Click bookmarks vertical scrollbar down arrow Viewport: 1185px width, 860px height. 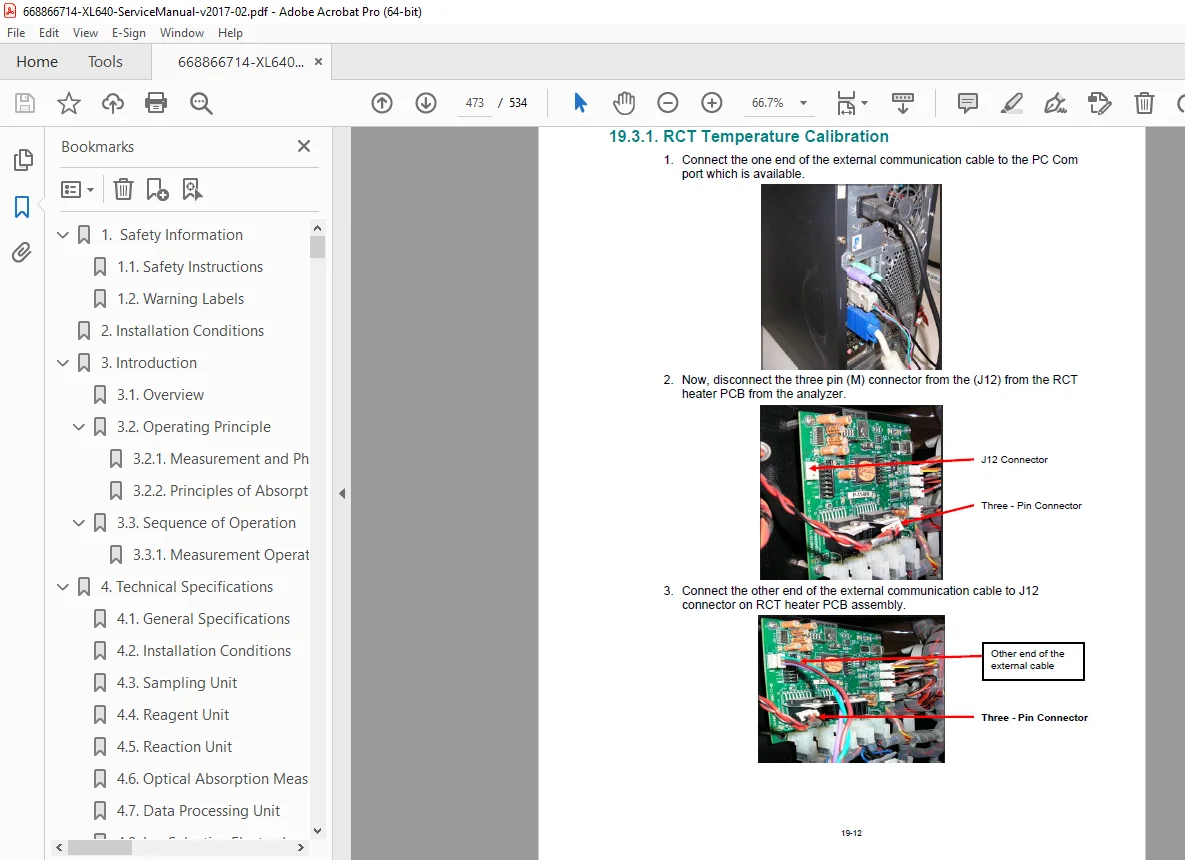317,831
